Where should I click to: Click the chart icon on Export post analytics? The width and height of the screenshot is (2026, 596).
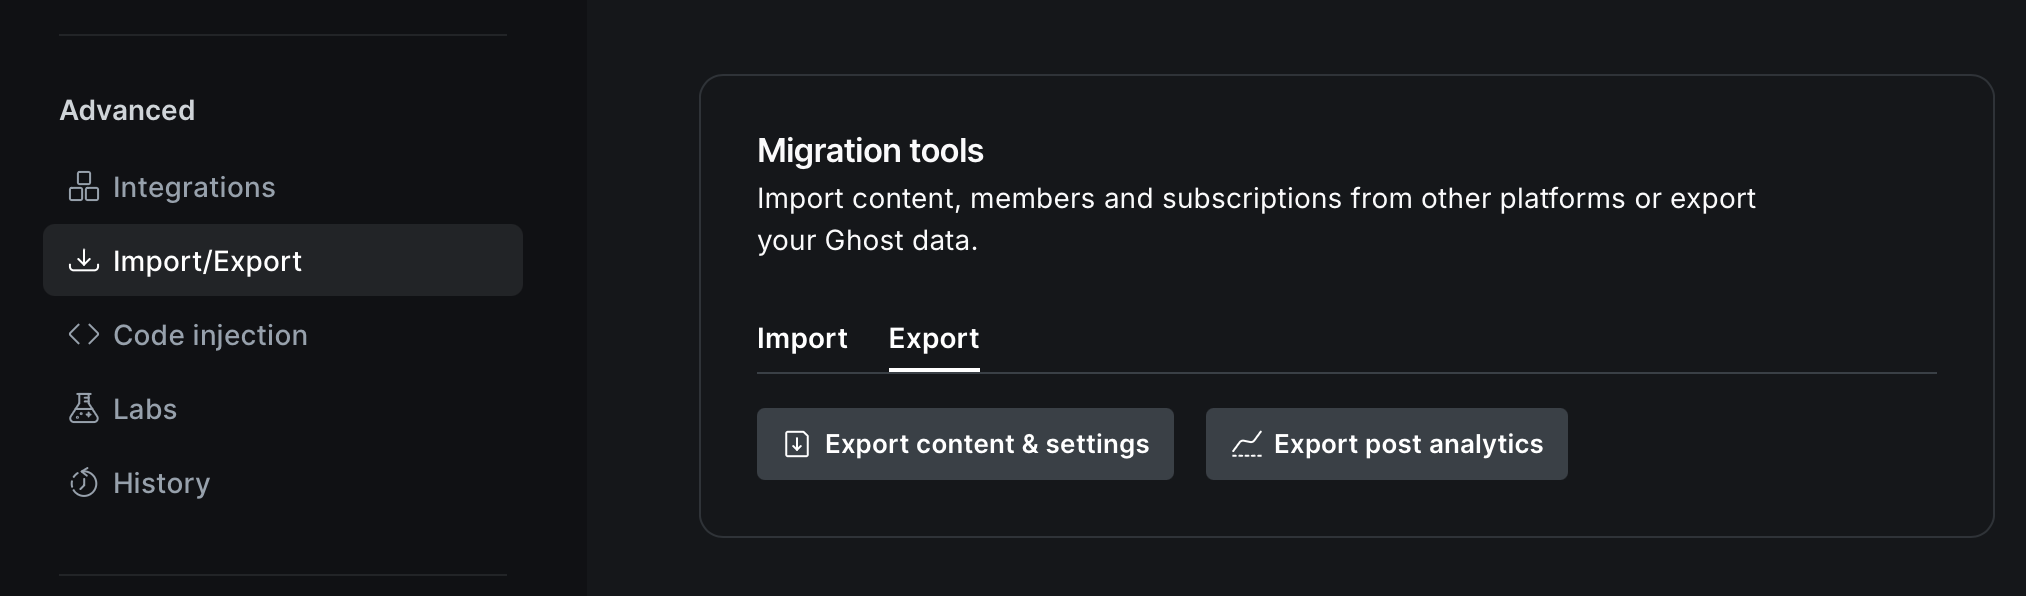(1246, 444)
